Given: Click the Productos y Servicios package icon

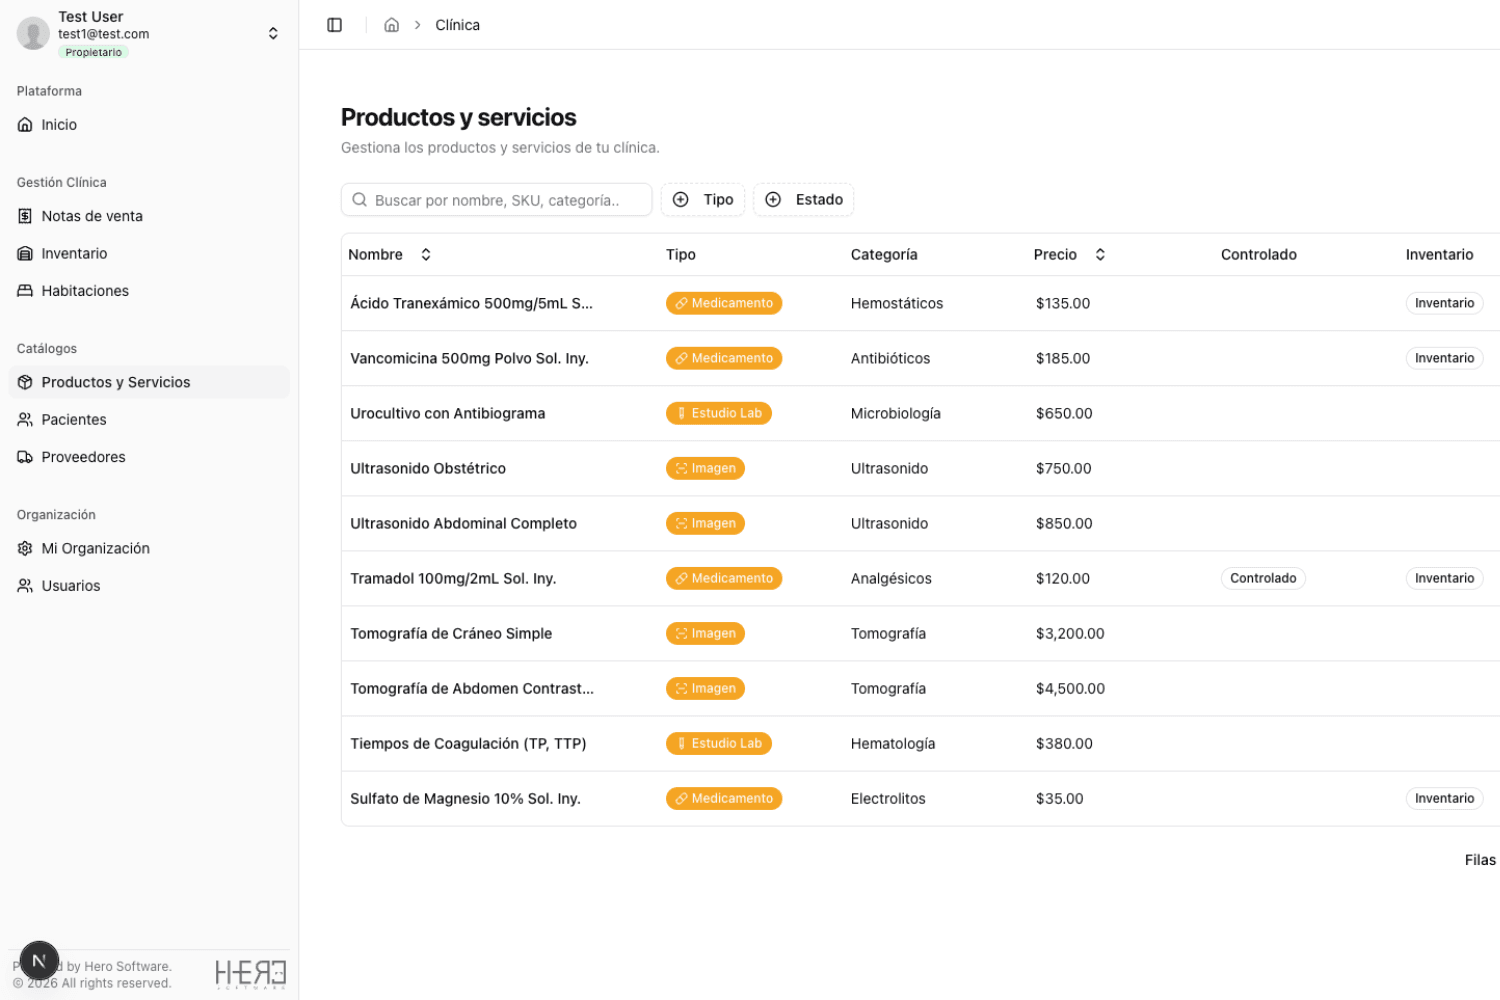Looking at the screenshot, I should point(24,381).
